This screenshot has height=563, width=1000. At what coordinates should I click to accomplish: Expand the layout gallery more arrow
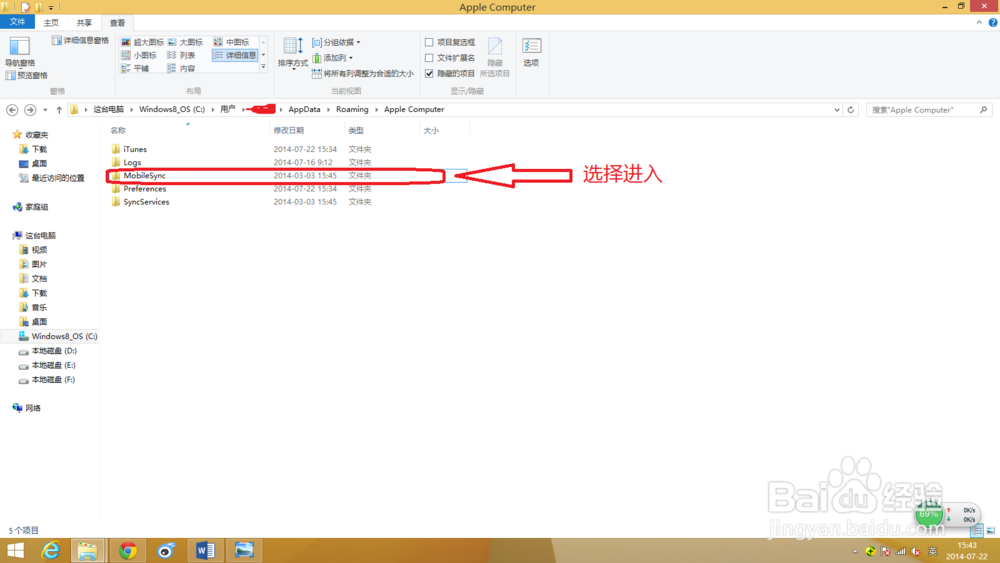(263, 67)
